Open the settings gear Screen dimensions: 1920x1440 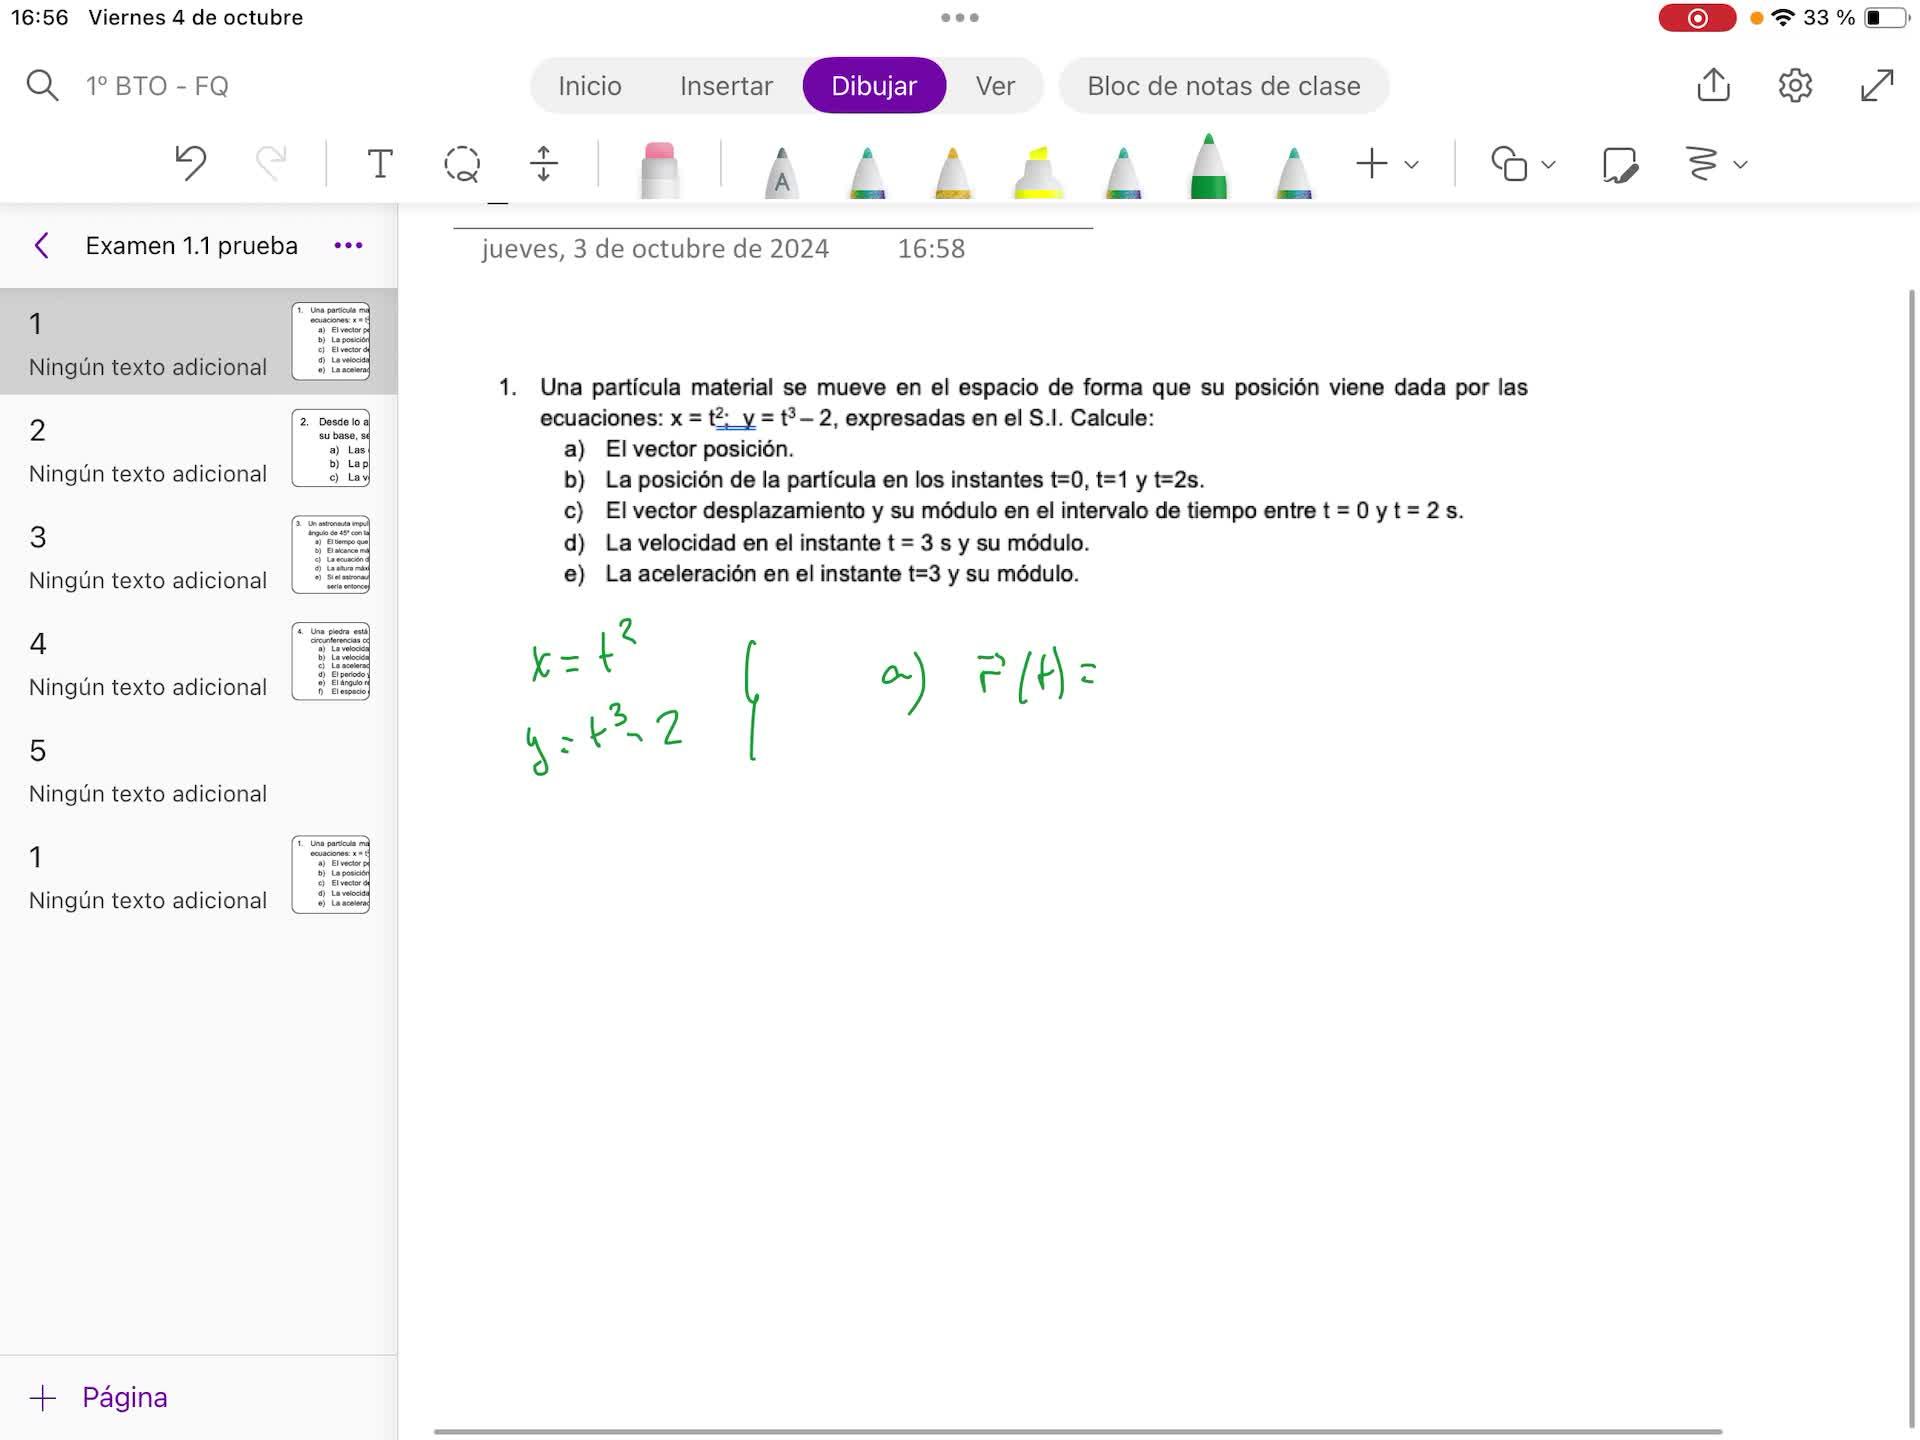click(1795, 85)
